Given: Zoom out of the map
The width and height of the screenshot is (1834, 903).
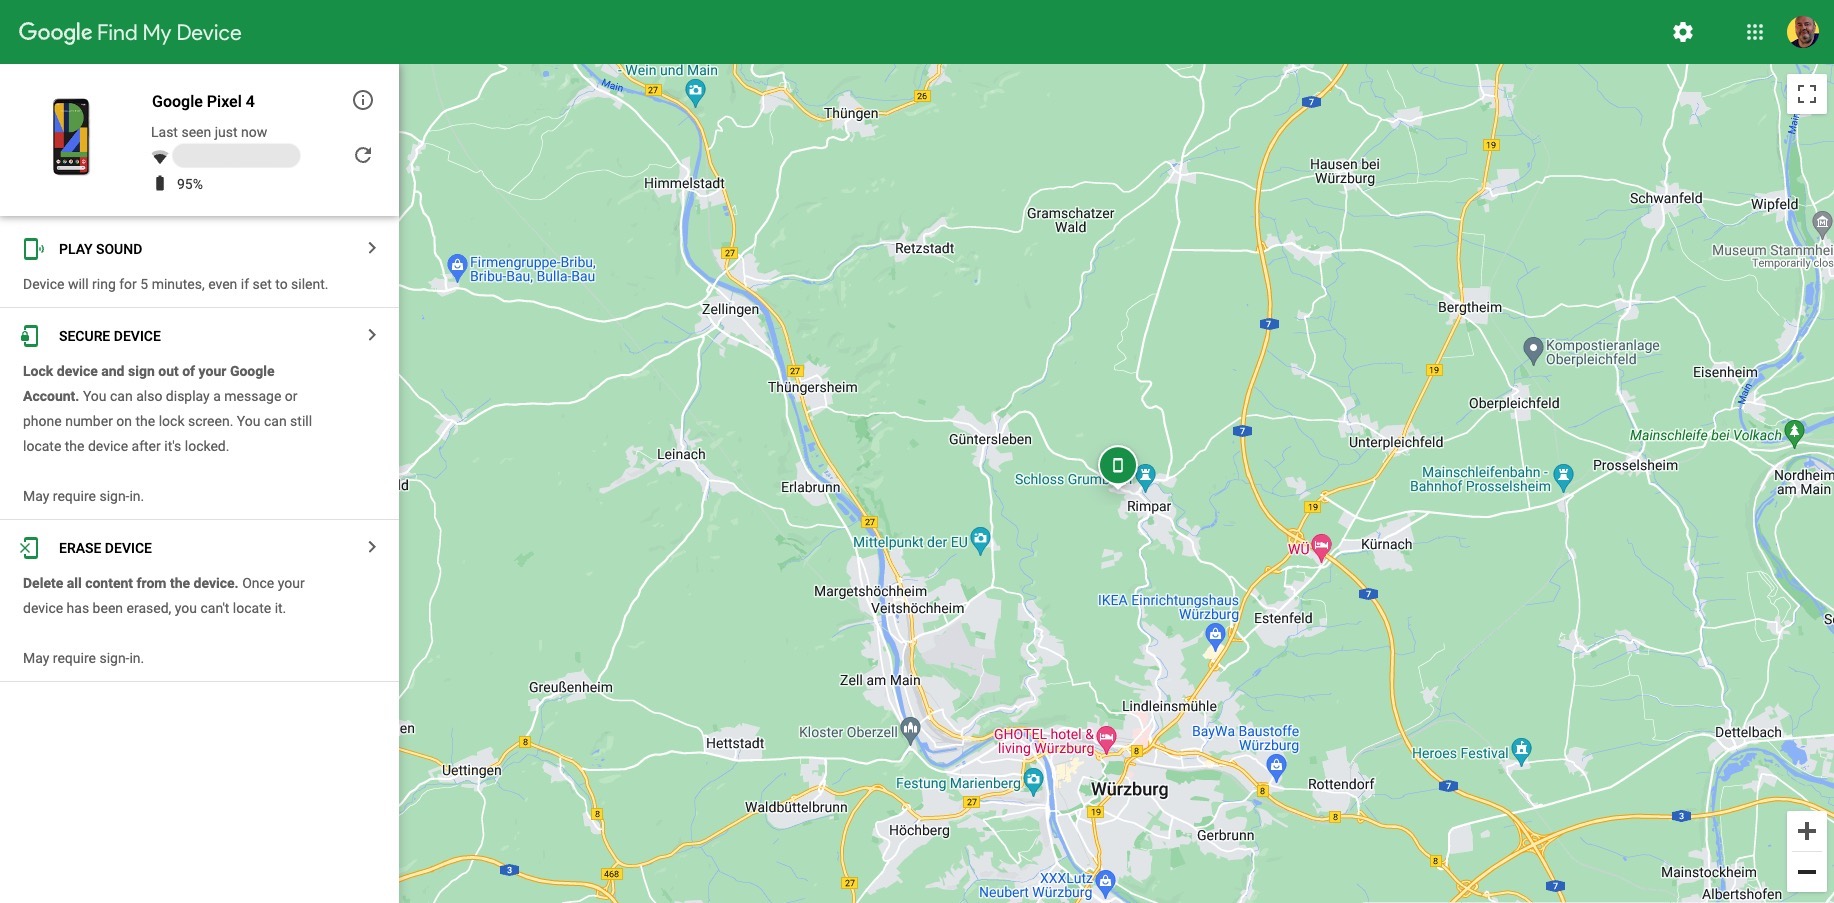Looking at the screenshot, I should [x=1807, y=872].
